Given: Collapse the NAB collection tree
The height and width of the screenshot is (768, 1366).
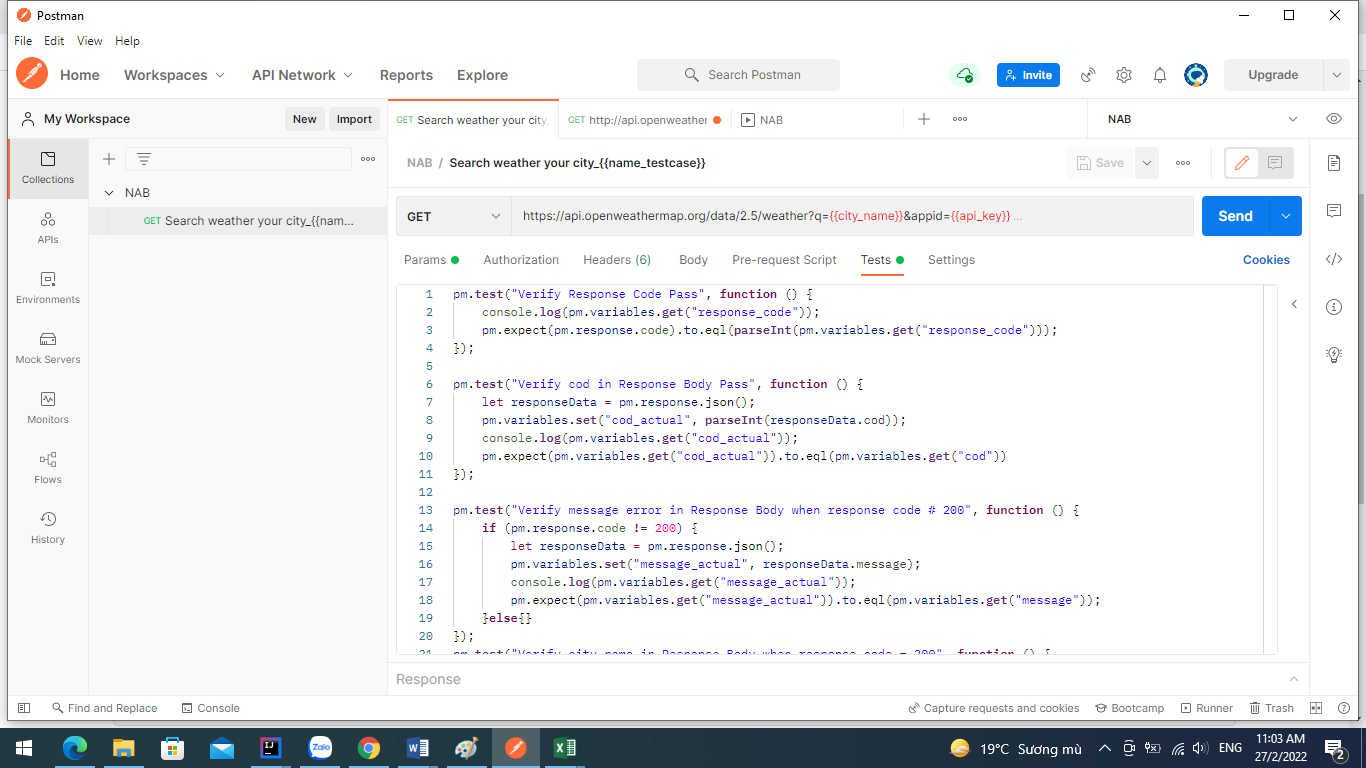Looking at the screenshot, I should [x=110, y=193].
